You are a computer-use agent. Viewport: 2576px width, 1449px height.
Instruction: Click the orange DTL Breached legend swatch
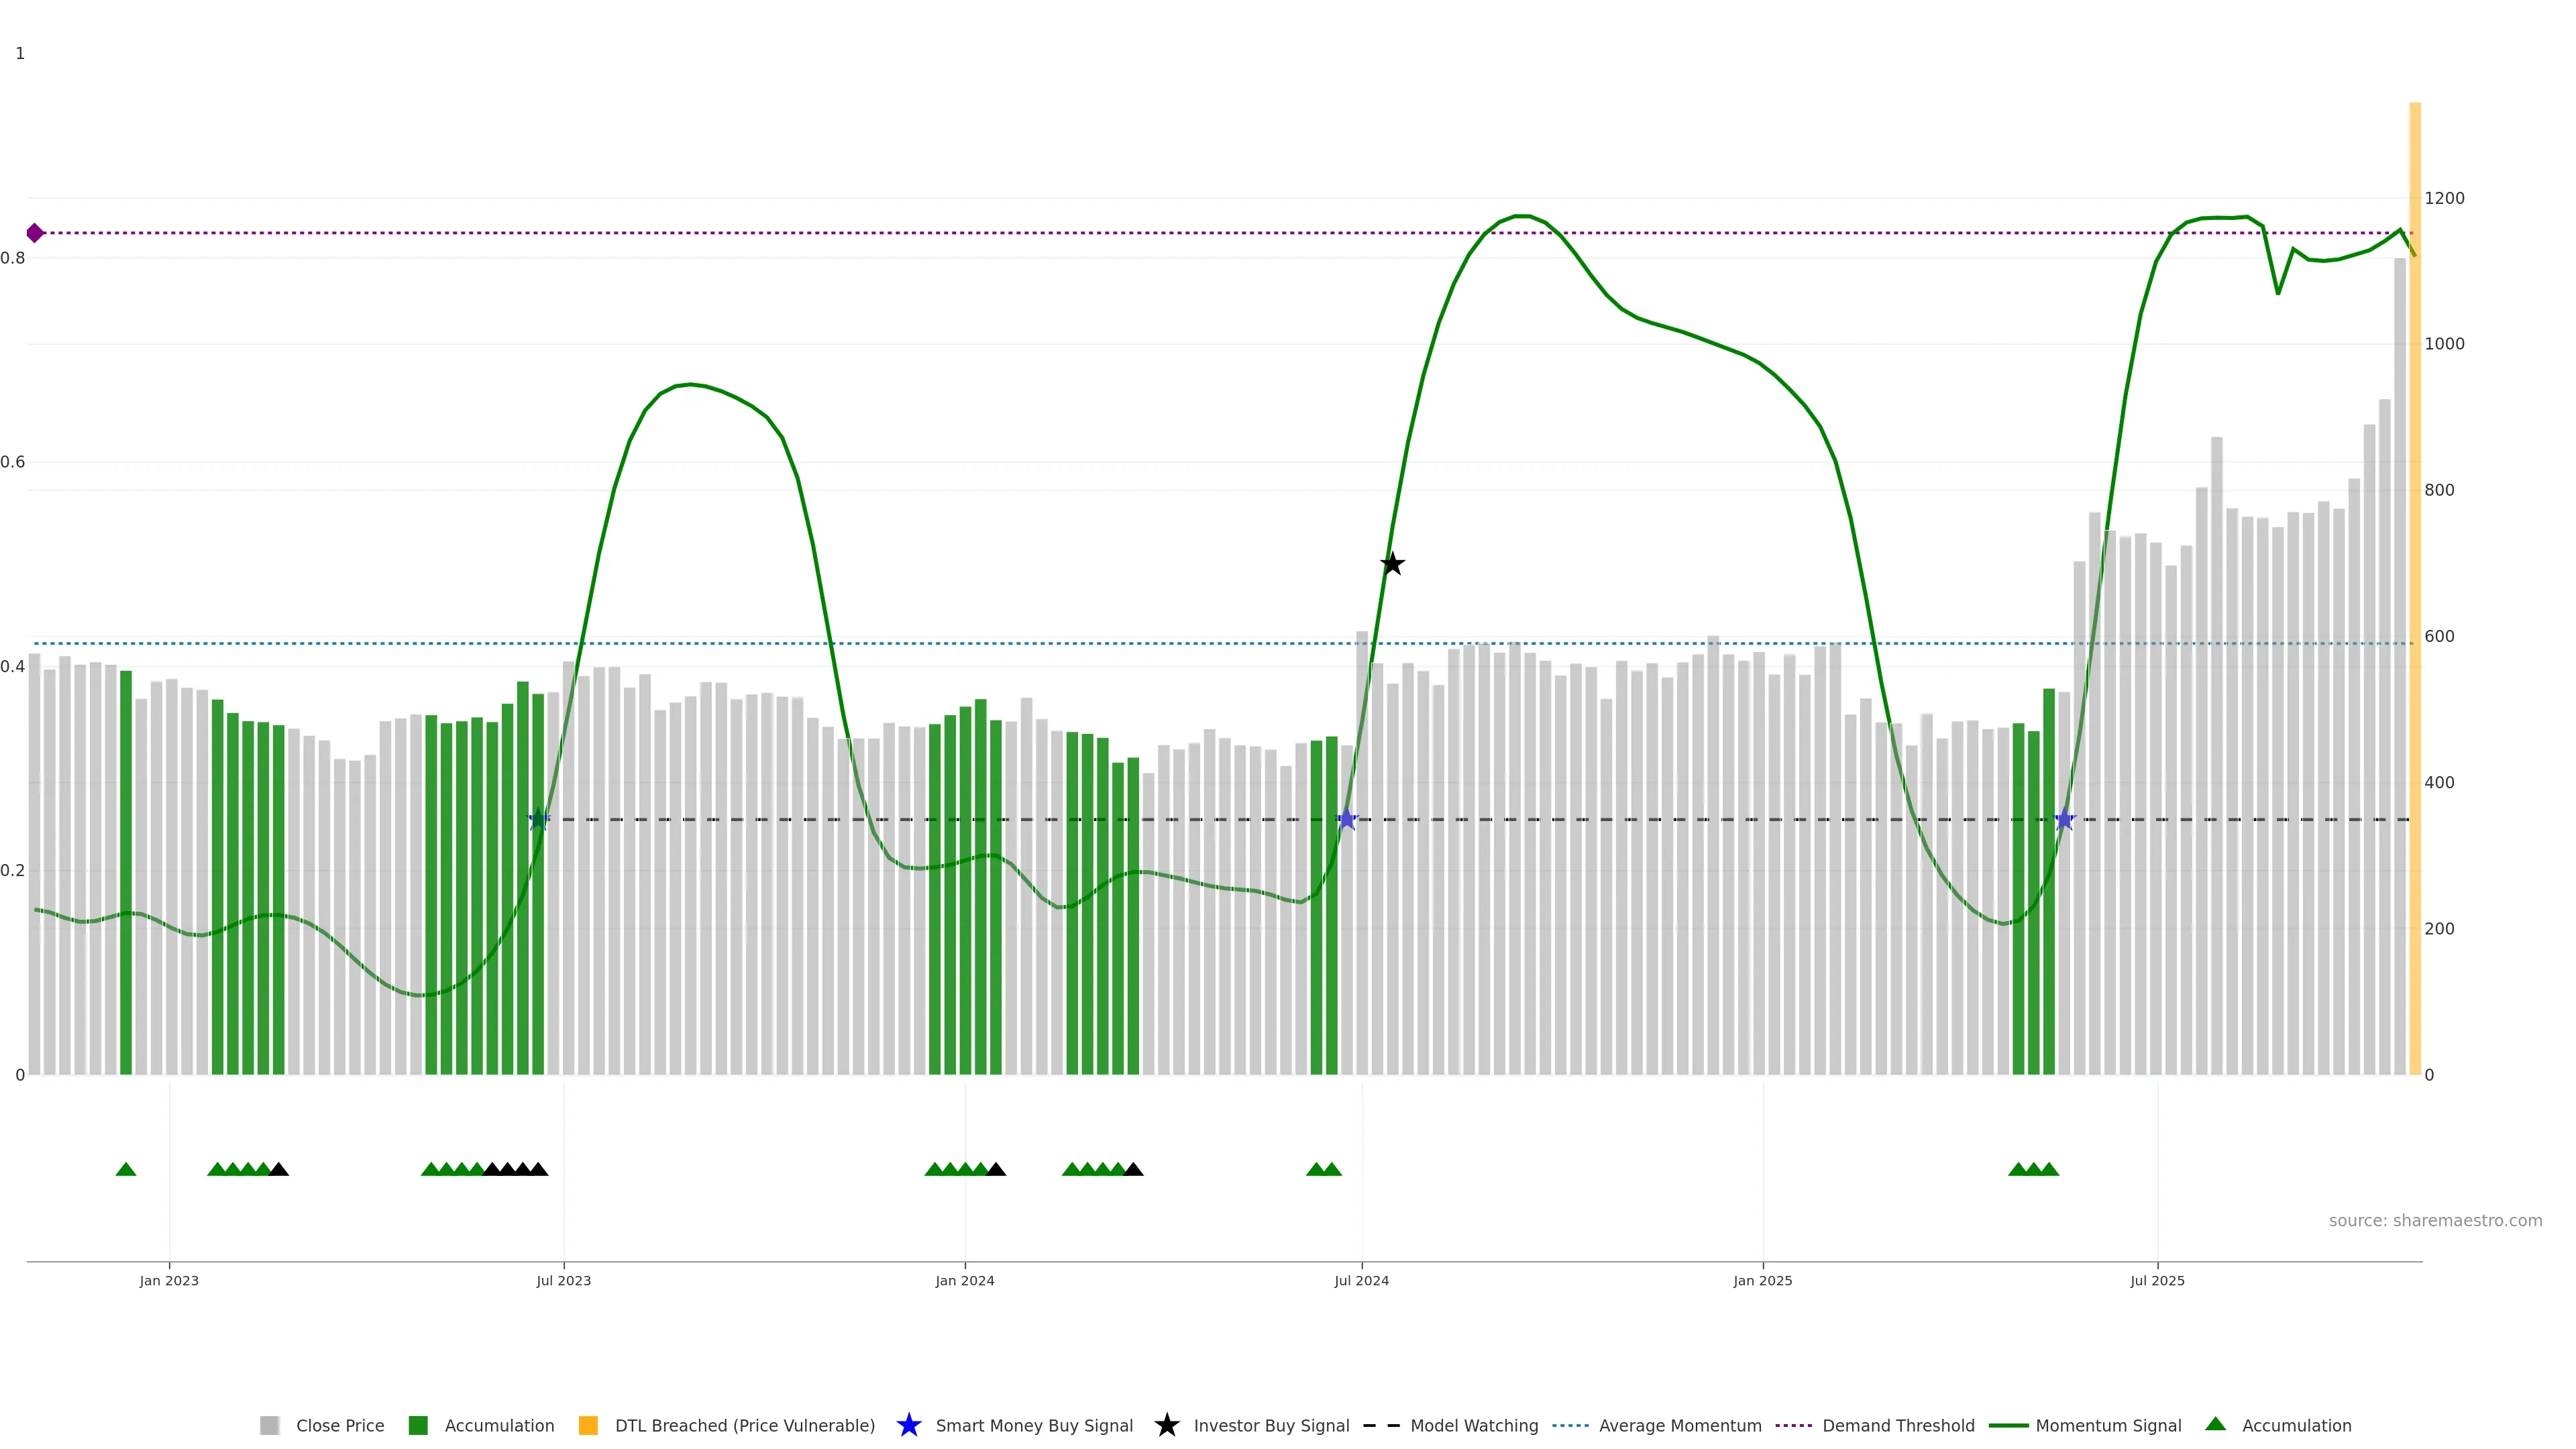[588, 1425]
